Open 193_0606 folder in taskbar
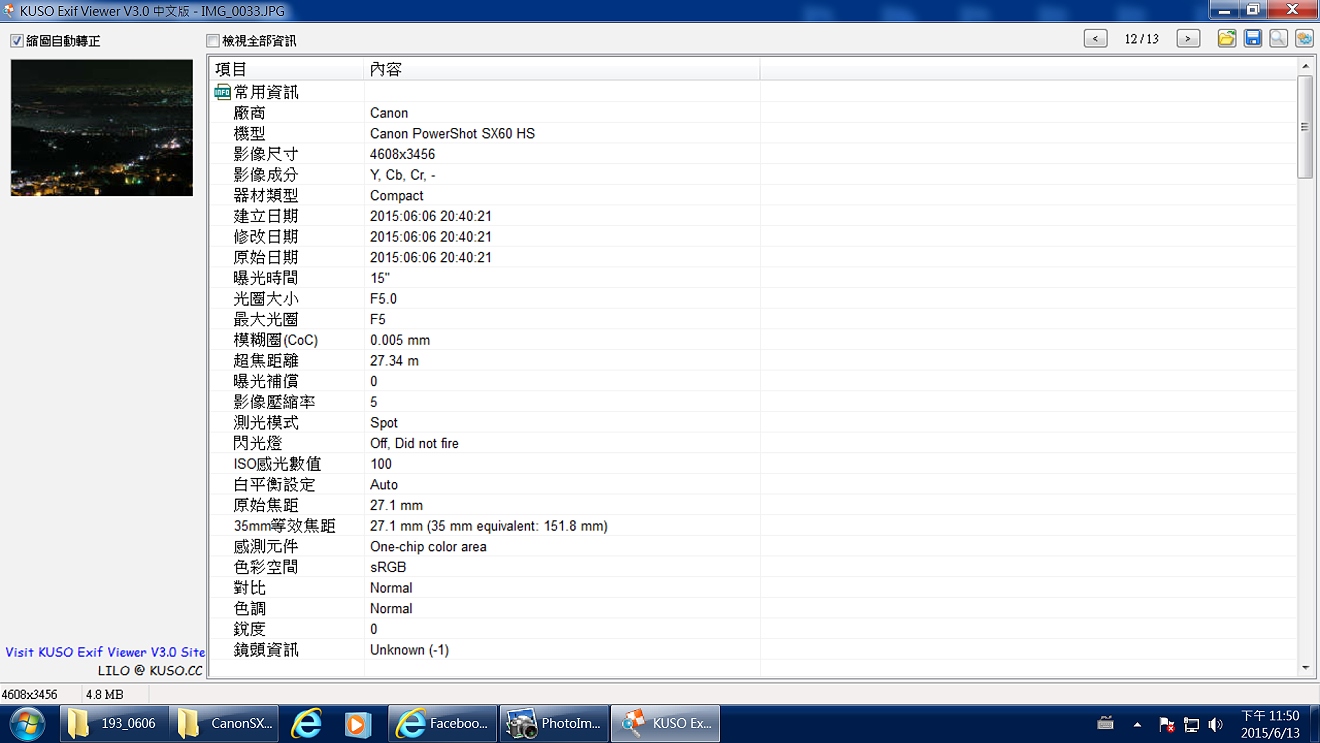 point(113,723)
